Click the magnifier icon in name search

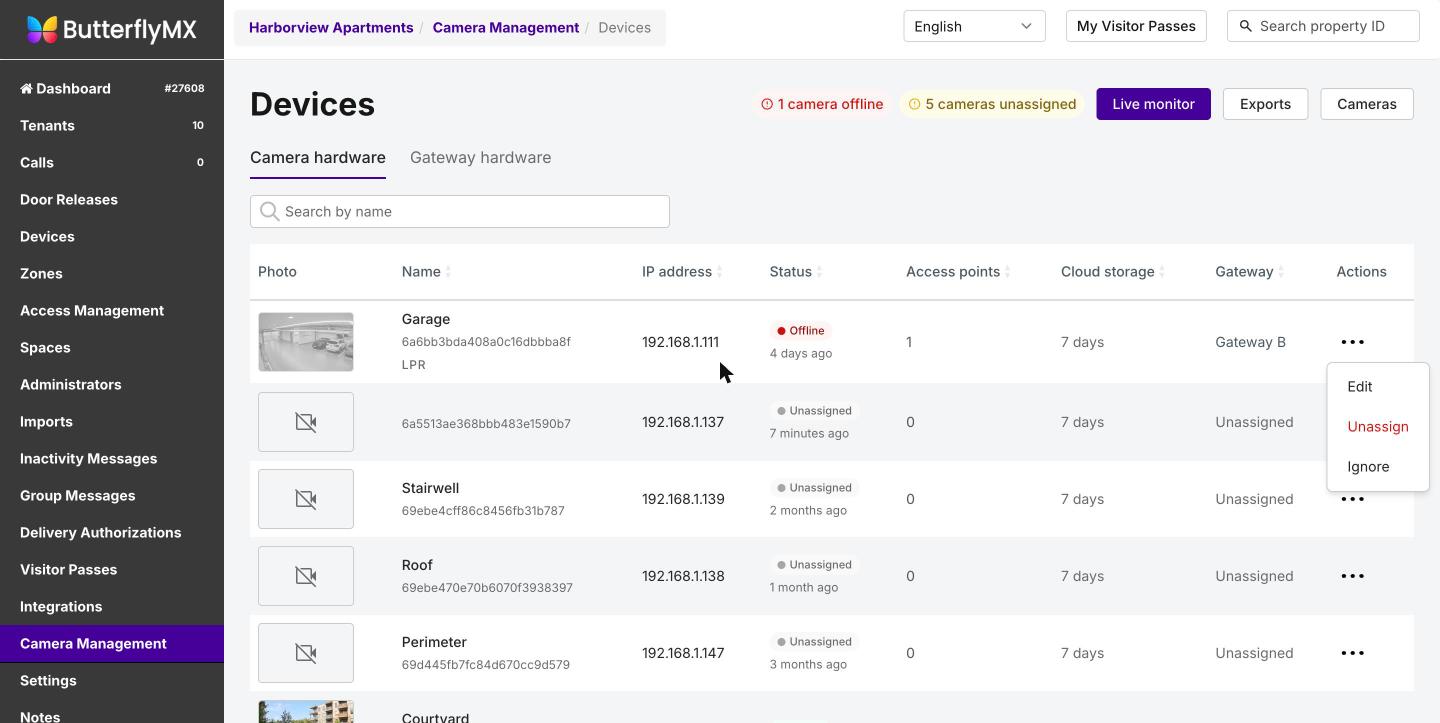point(269,211)
